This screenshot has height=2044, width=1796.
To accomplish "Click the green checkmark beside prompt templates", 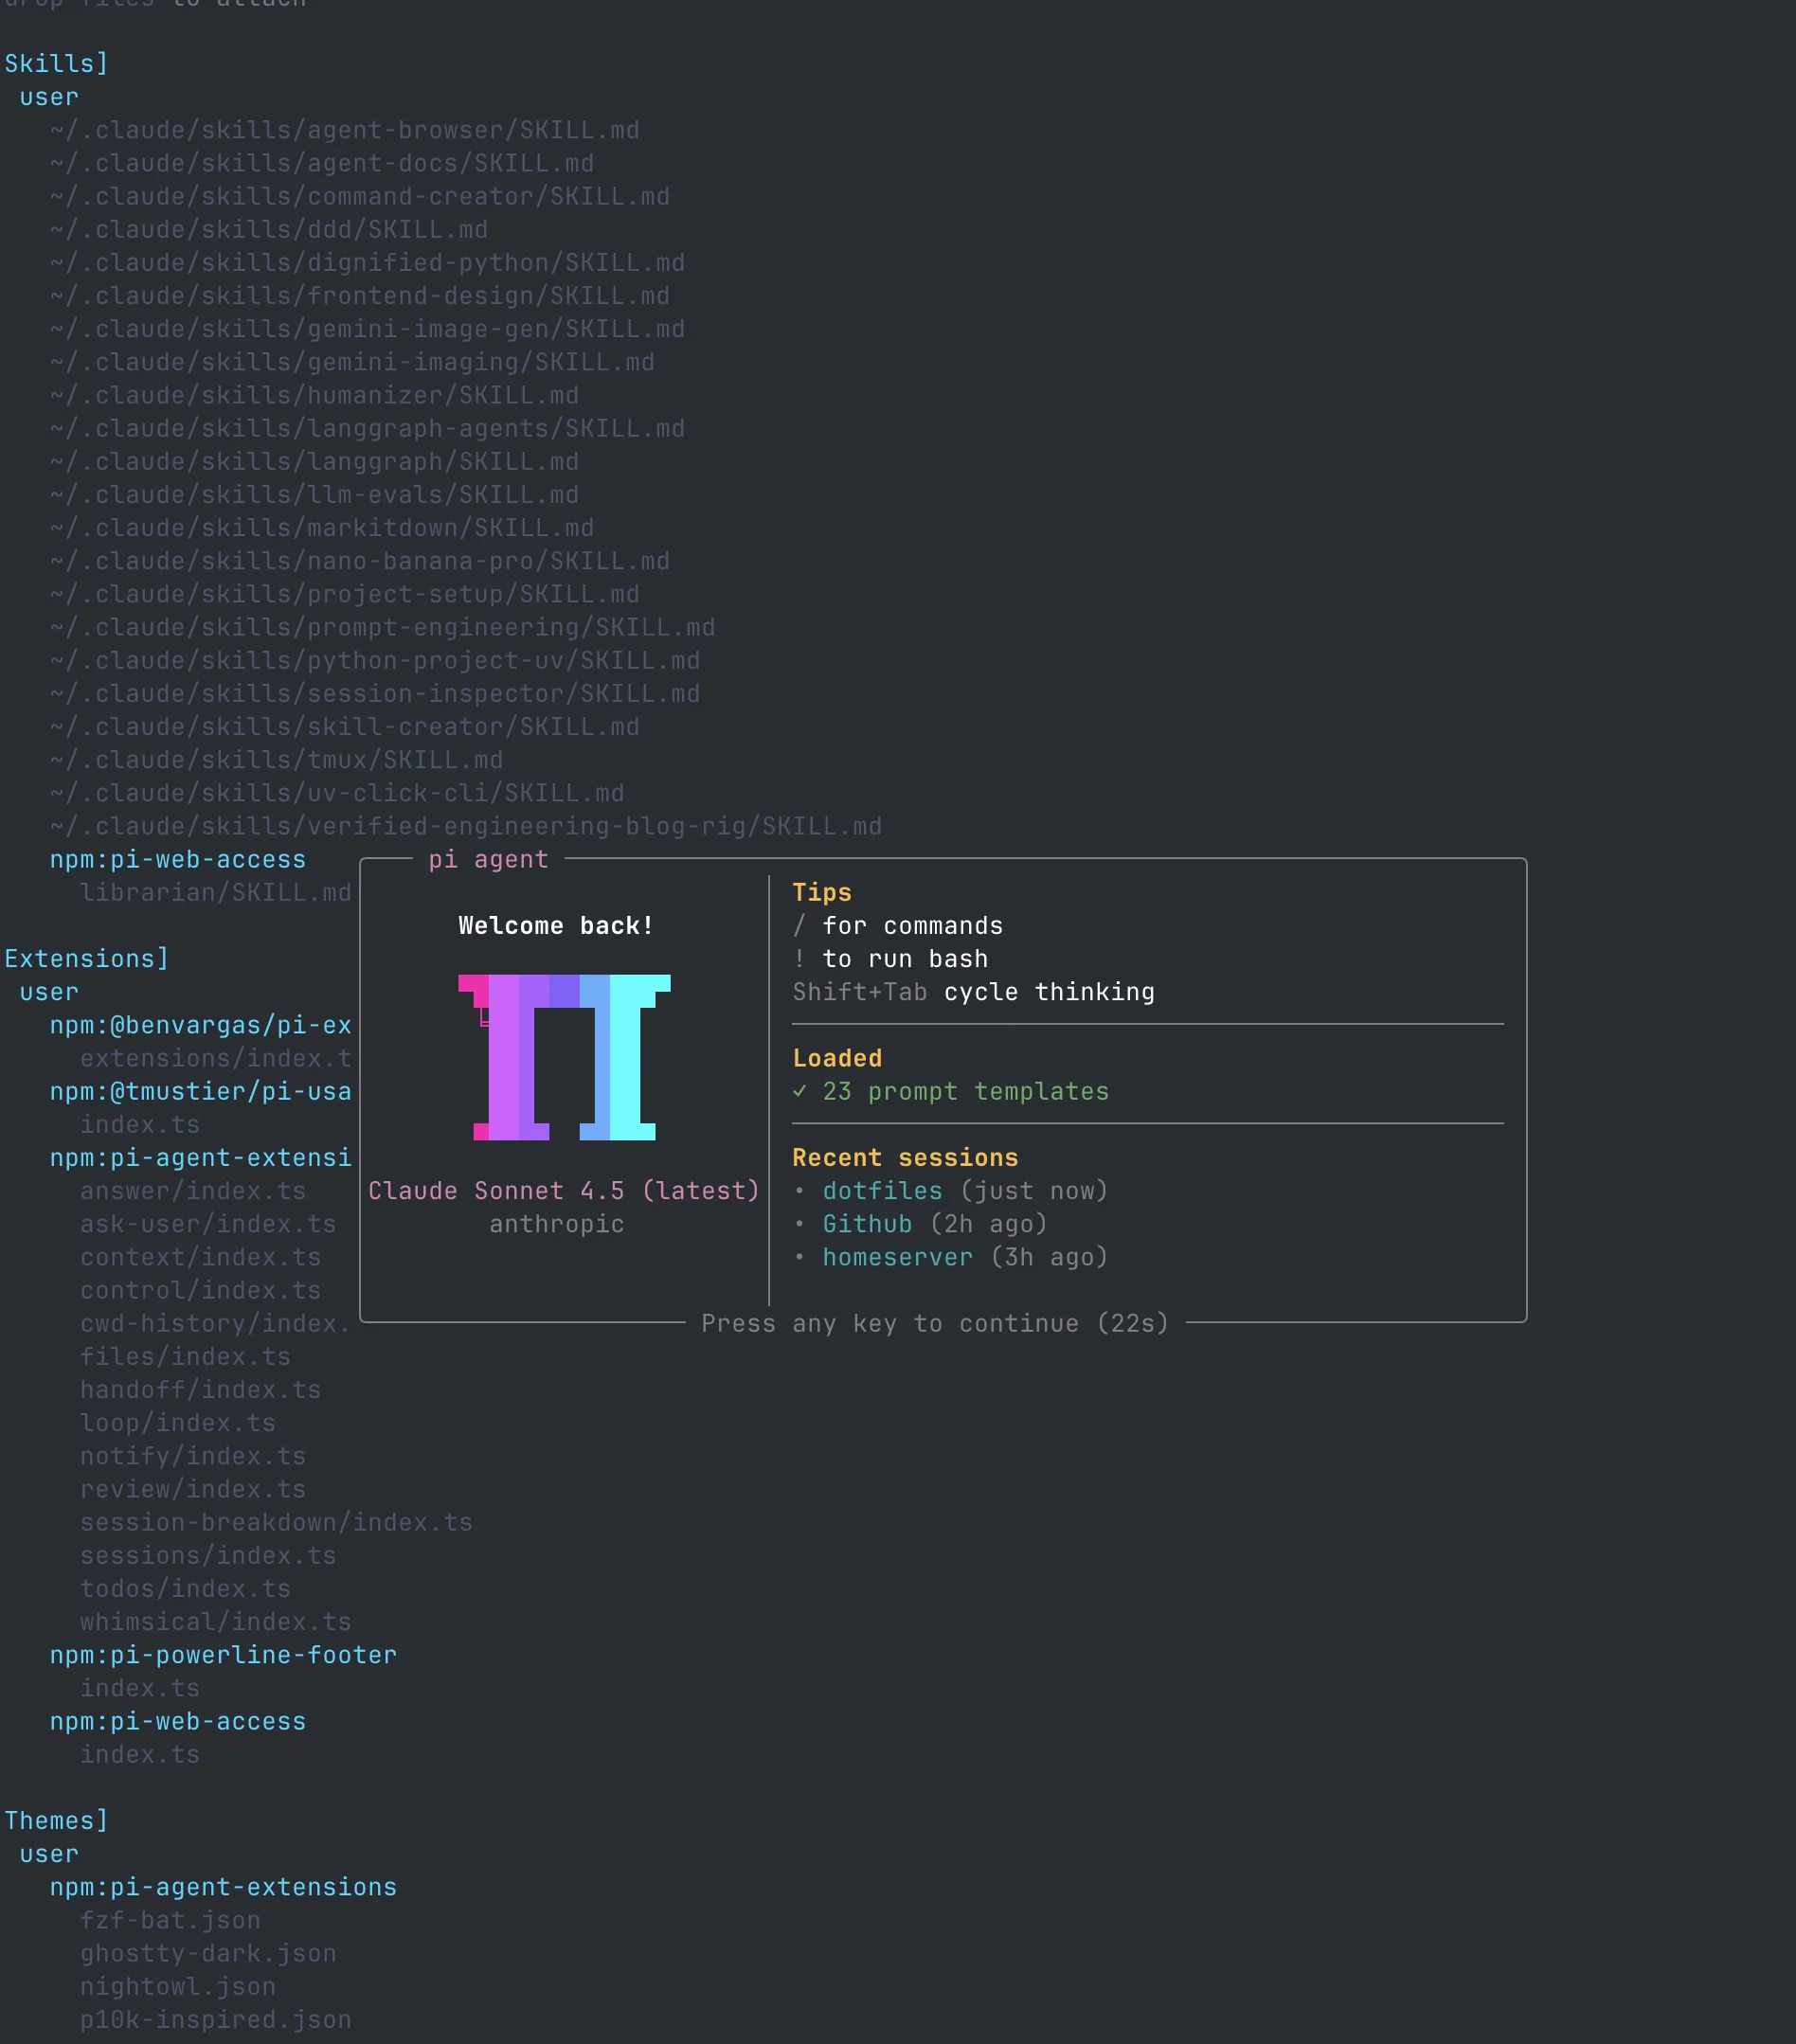I will pyautogui.click(x=802, y=1092).
